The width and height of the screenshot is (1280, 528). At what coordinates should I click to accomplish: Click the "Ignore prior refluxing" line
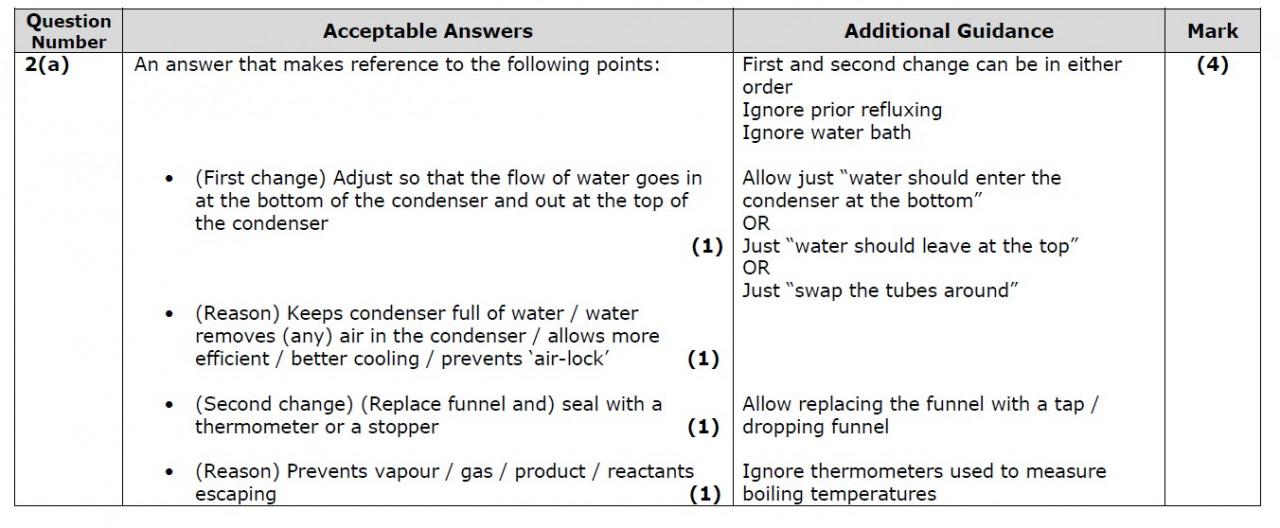842,109
